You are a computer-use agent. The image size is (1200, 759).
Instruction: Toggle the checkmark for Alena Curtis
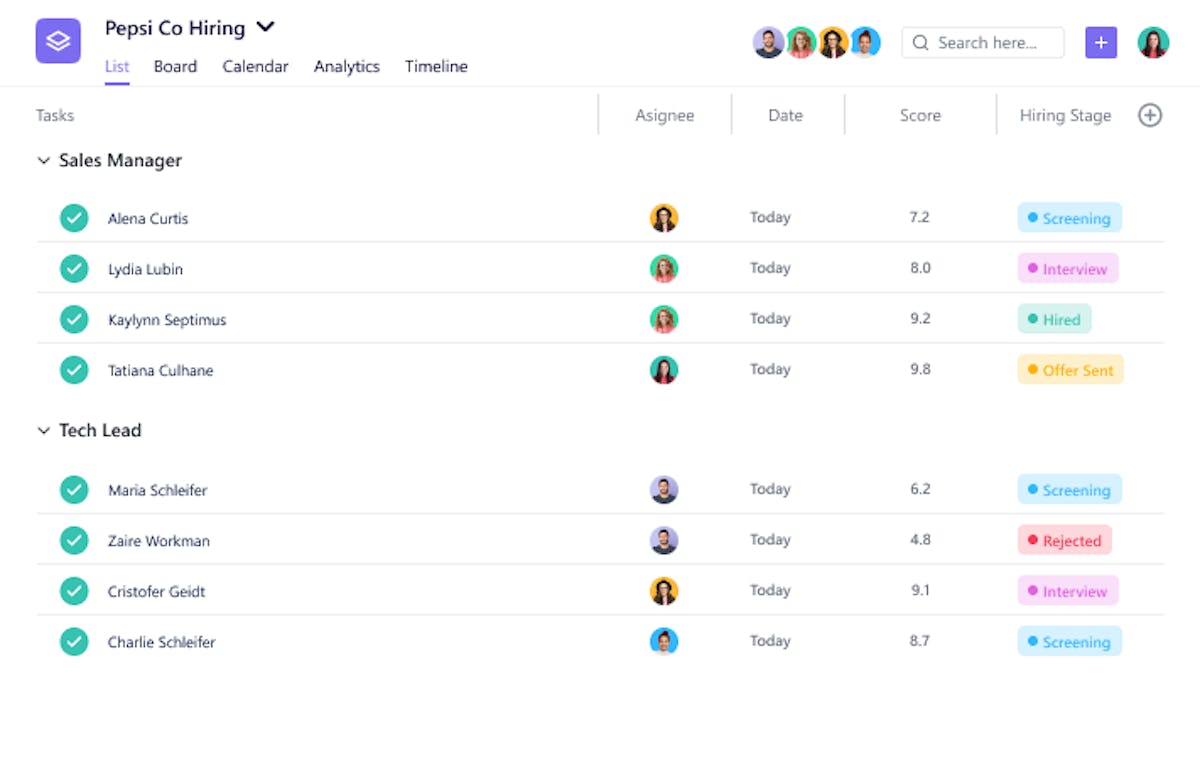point(74,218)
